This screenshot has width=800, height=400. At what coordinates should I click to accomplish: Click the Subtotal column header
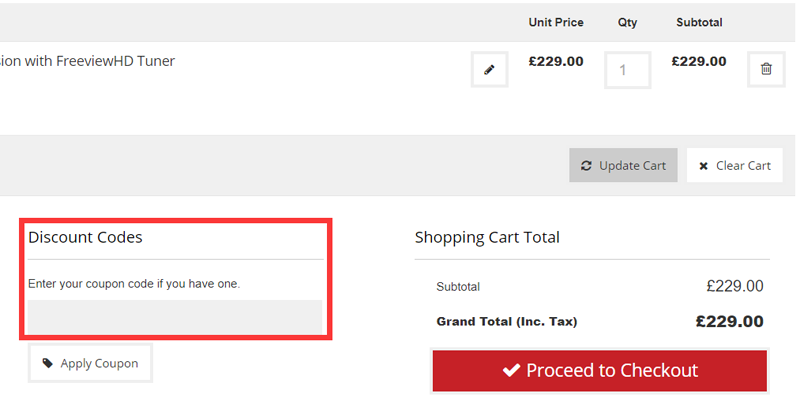pos(699,22)
